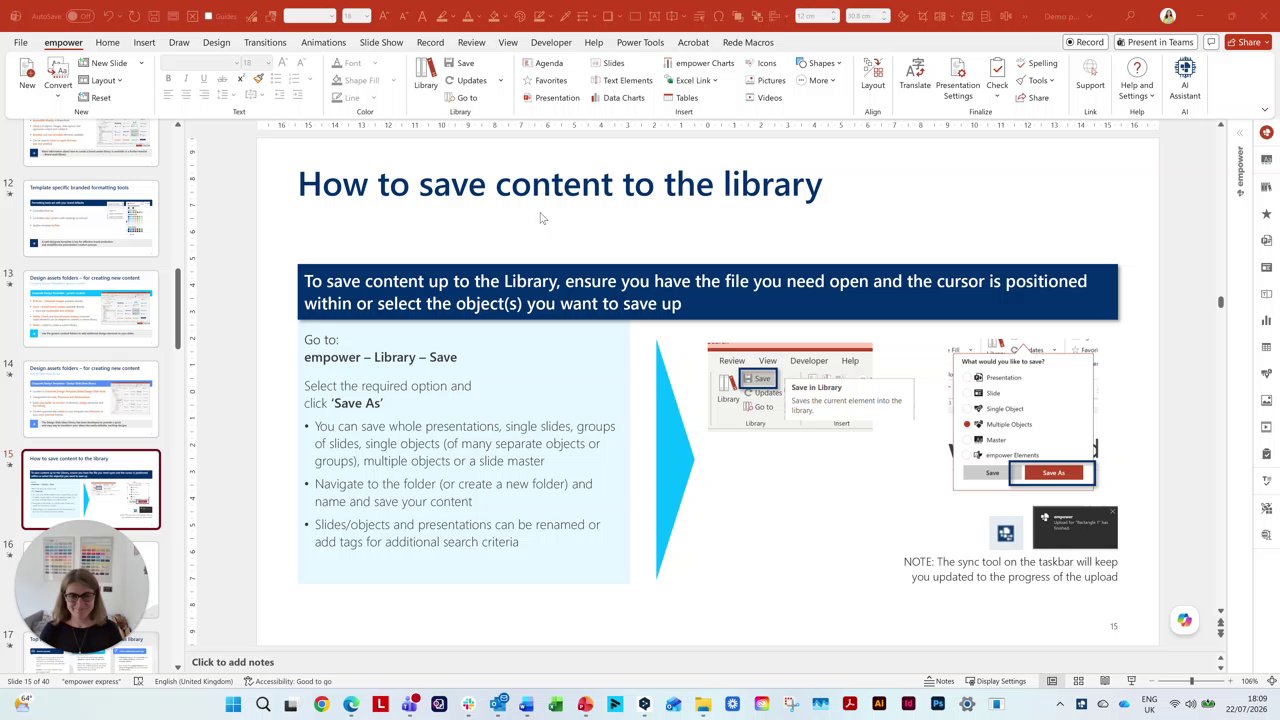Open the AI Assistant

click(x=1185, y=77)
